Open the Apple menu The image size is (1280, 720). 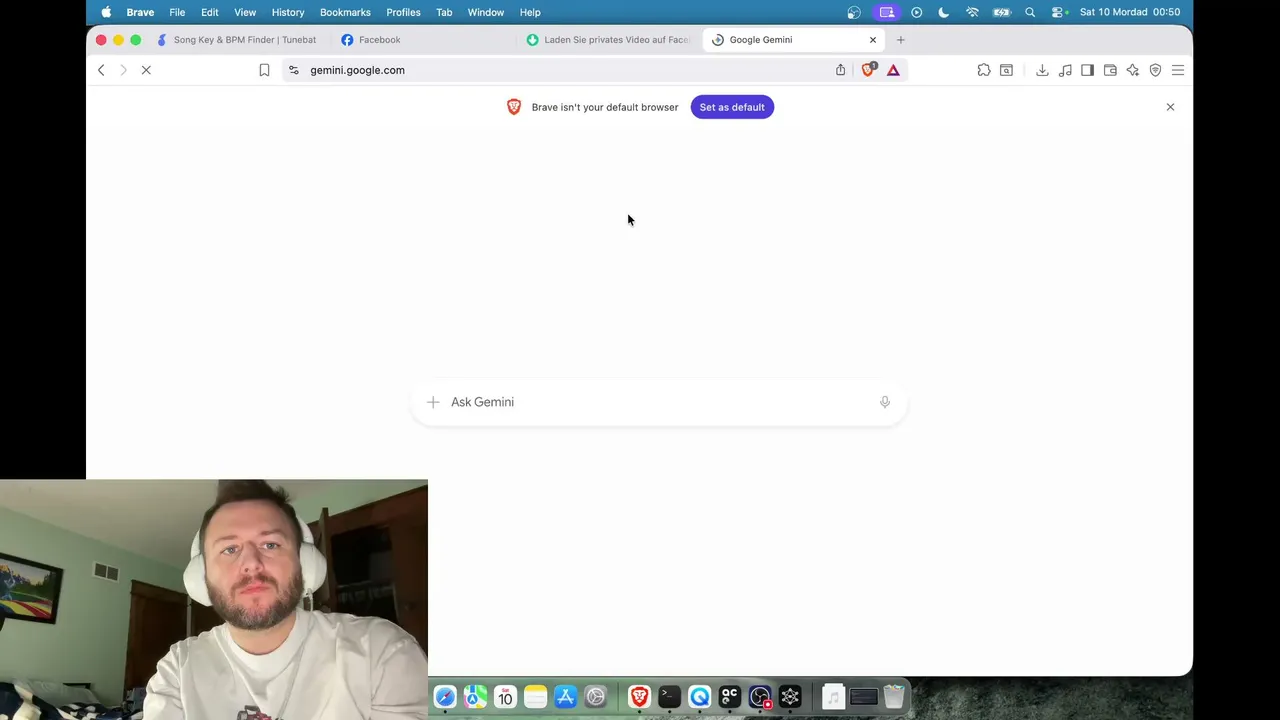(x=106, y=12)
